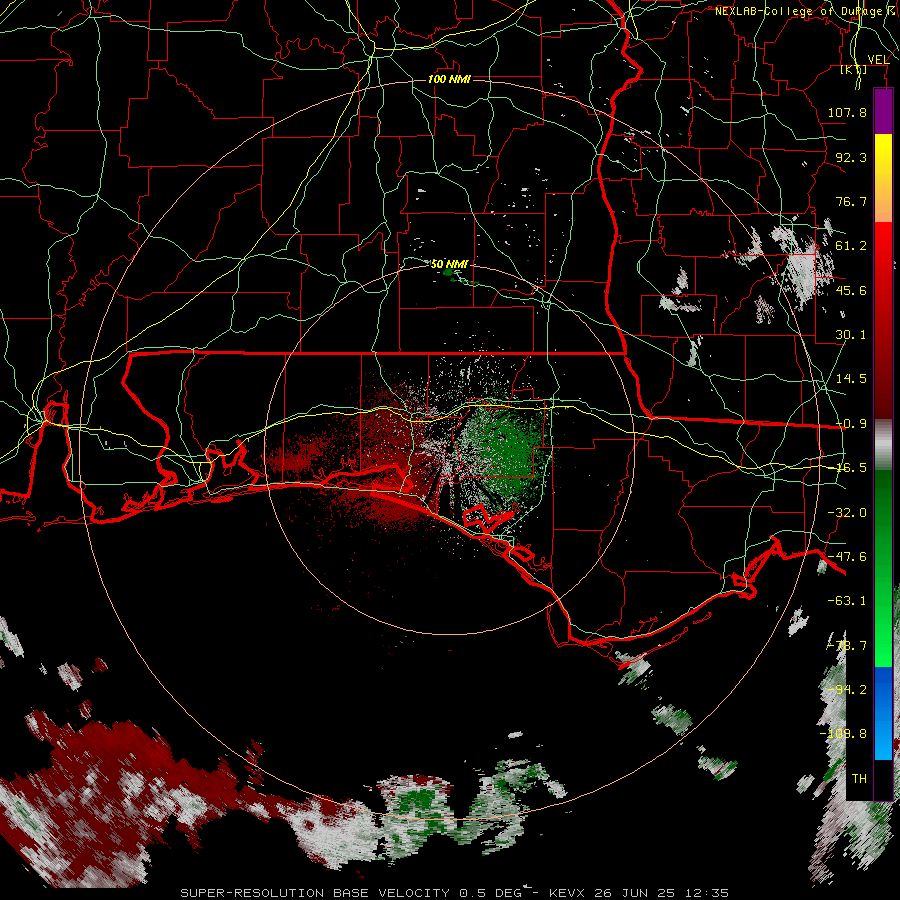
Task: Select the 107.8 value on the velocity scale
Action: coord(847,112)
